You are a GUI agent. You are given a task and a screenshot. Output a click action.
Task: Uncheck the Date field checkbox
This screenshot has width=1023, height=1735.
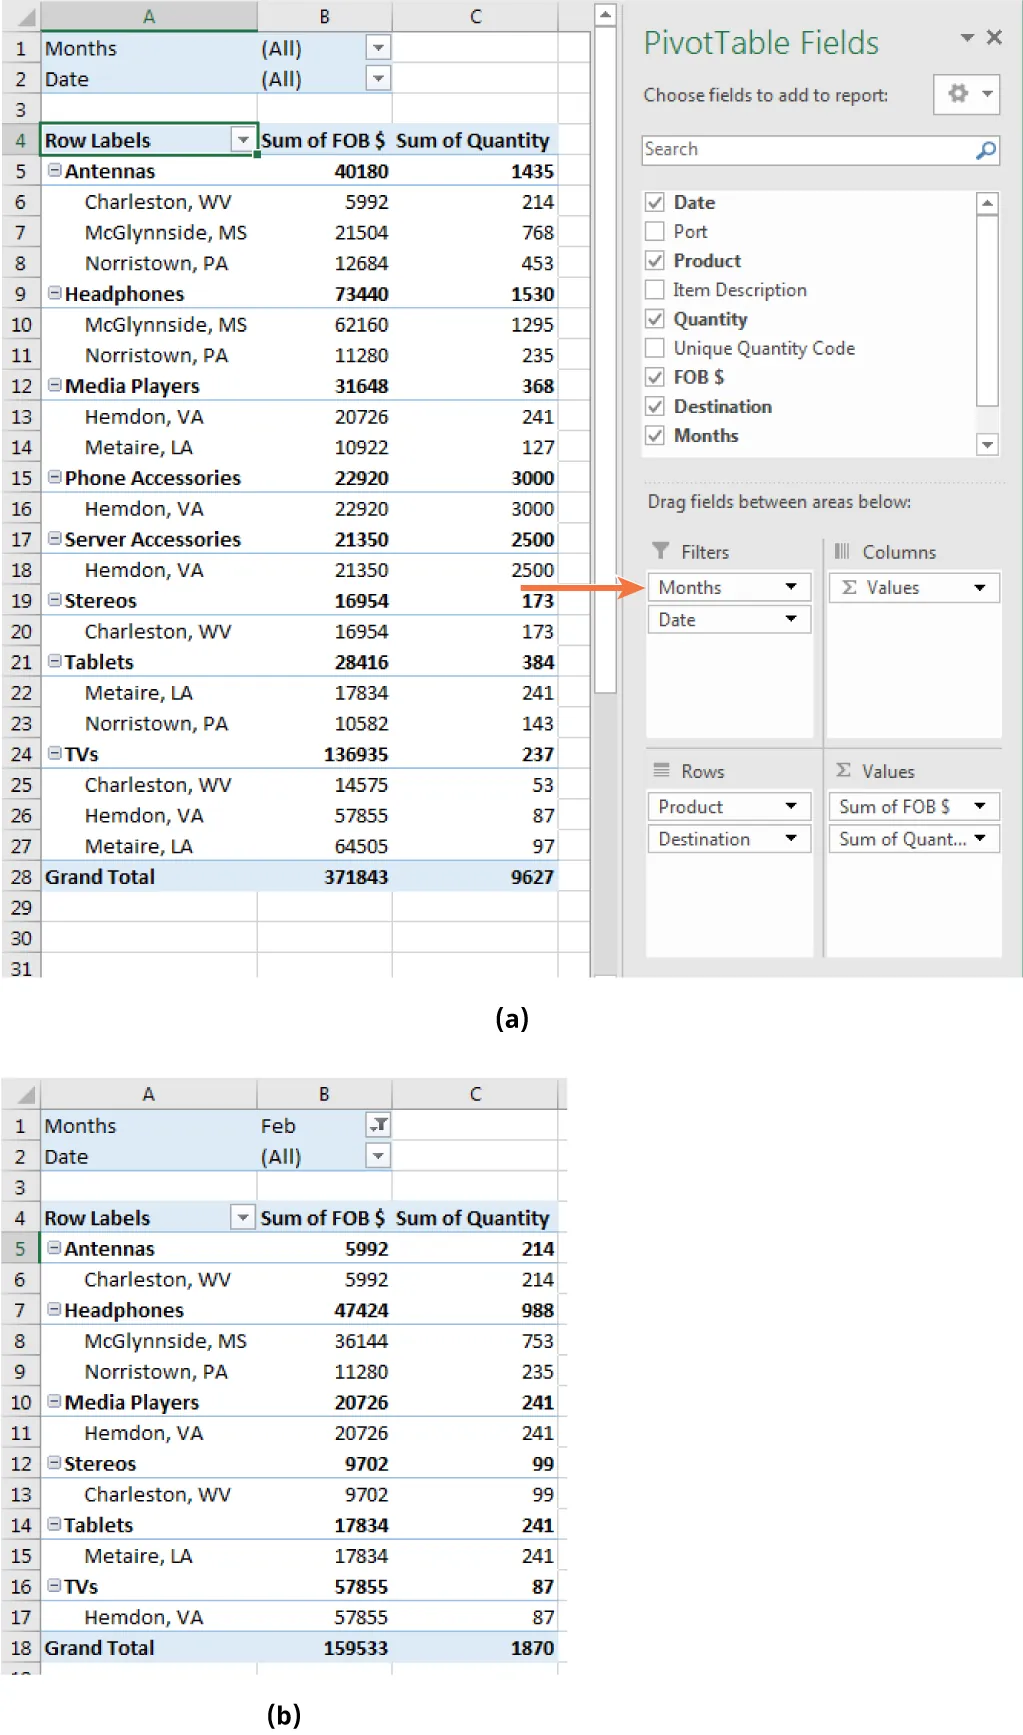[655, 202]
